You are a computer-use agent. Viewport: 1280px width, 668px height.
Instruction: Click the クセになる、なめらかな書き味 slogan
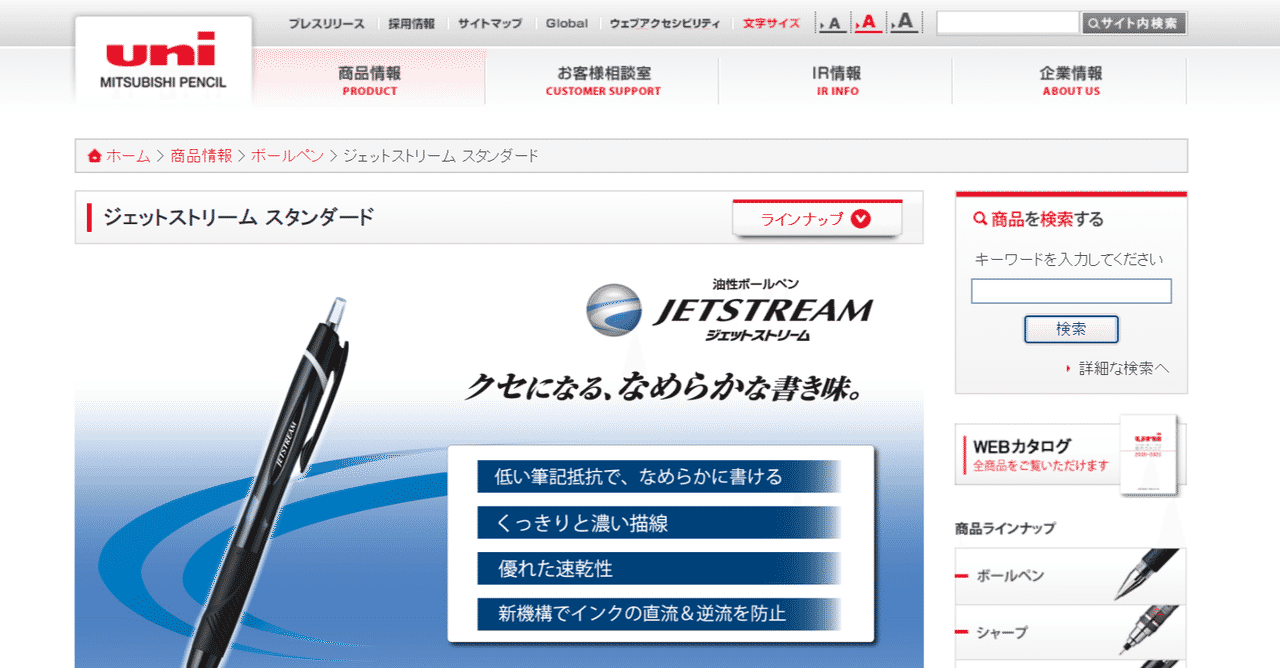click(664, 387)
